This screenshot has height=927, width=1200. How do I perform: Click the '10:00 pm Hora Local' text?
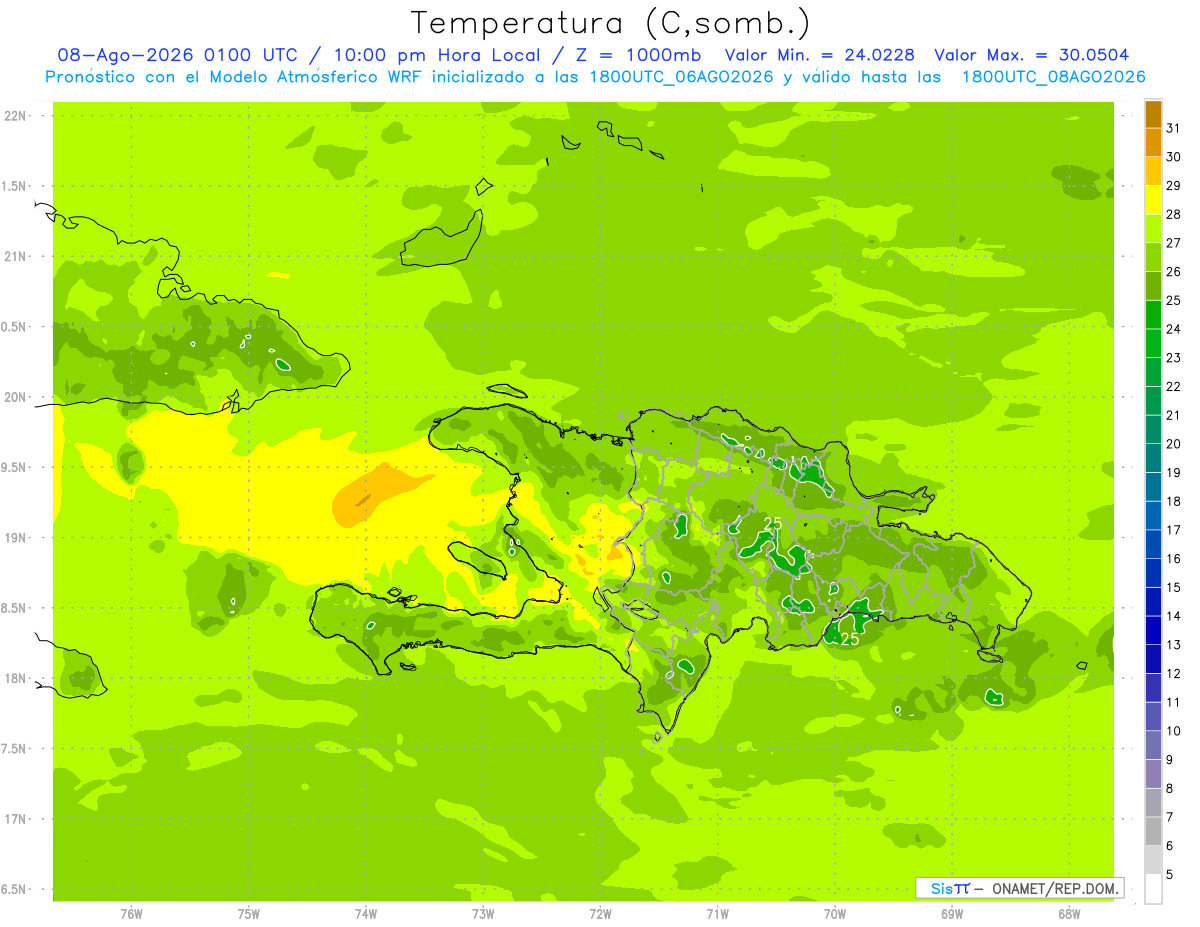click(436, 55)
